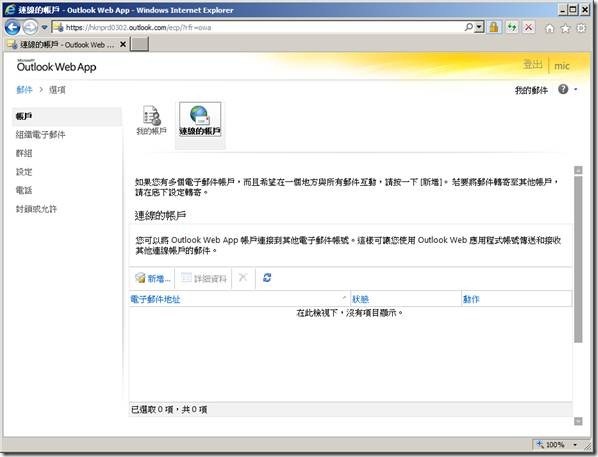This screenshot has height=457, width=598.
Task: Click the delete X toolbar icon
Action: 243,277
